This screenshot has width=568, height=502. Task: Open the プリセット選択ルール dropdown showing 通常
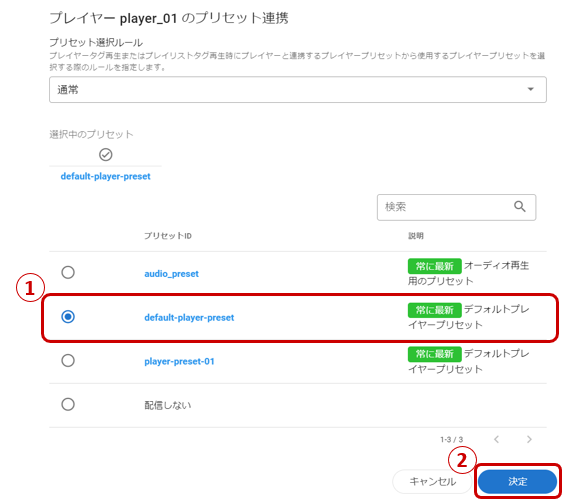(298, 89)
